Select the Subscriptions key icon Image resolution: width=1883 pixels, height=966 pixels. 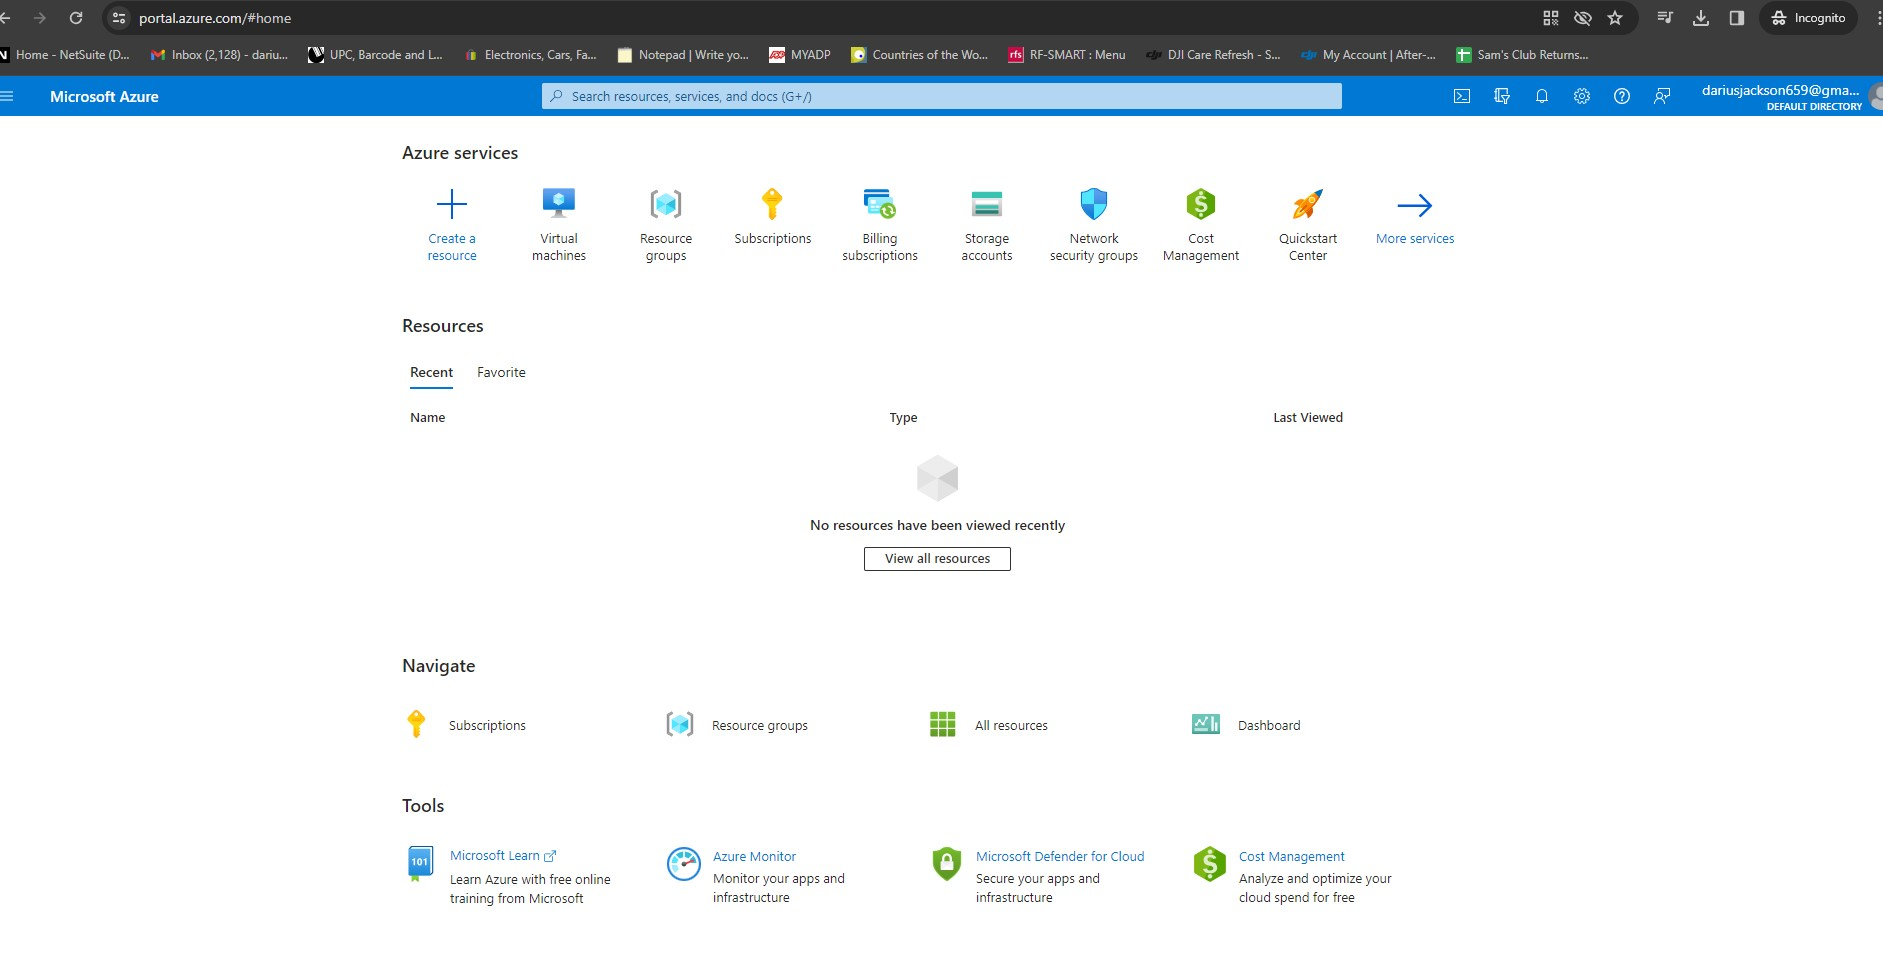[x=772, y=203]
